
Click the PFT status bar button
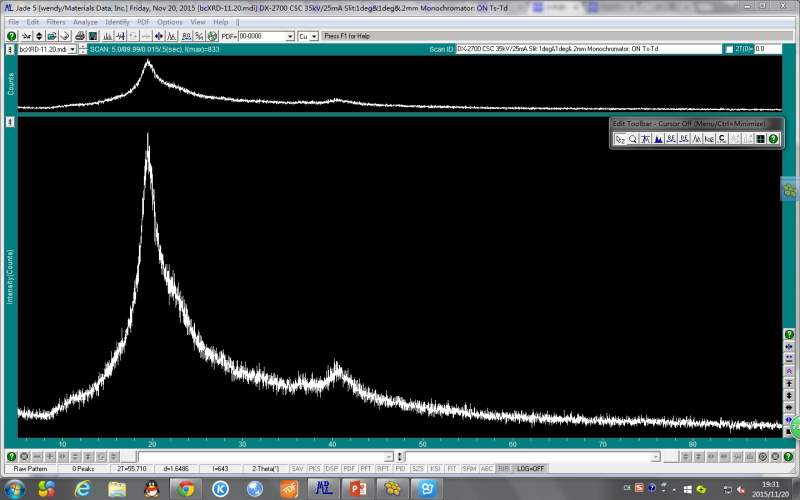click(x=366, y=468)
